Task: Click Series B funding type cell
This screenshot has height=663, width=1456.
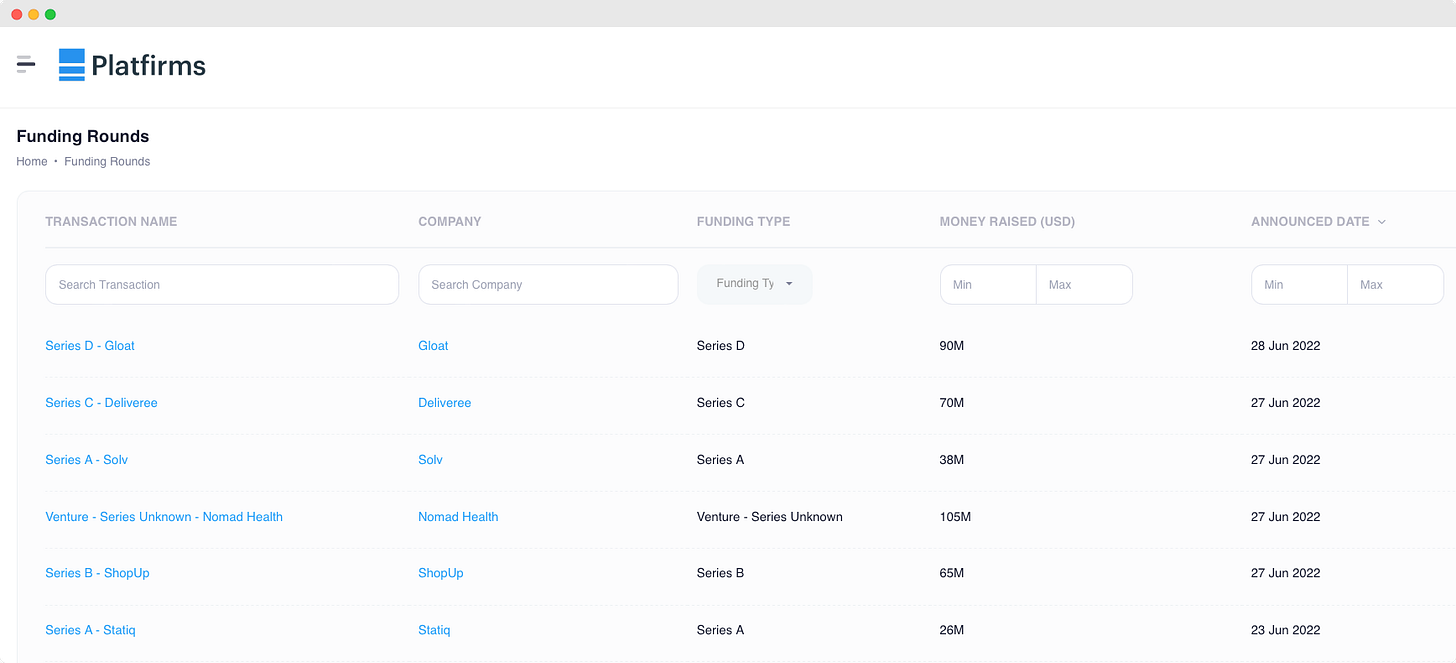Action: pos(721,573)
